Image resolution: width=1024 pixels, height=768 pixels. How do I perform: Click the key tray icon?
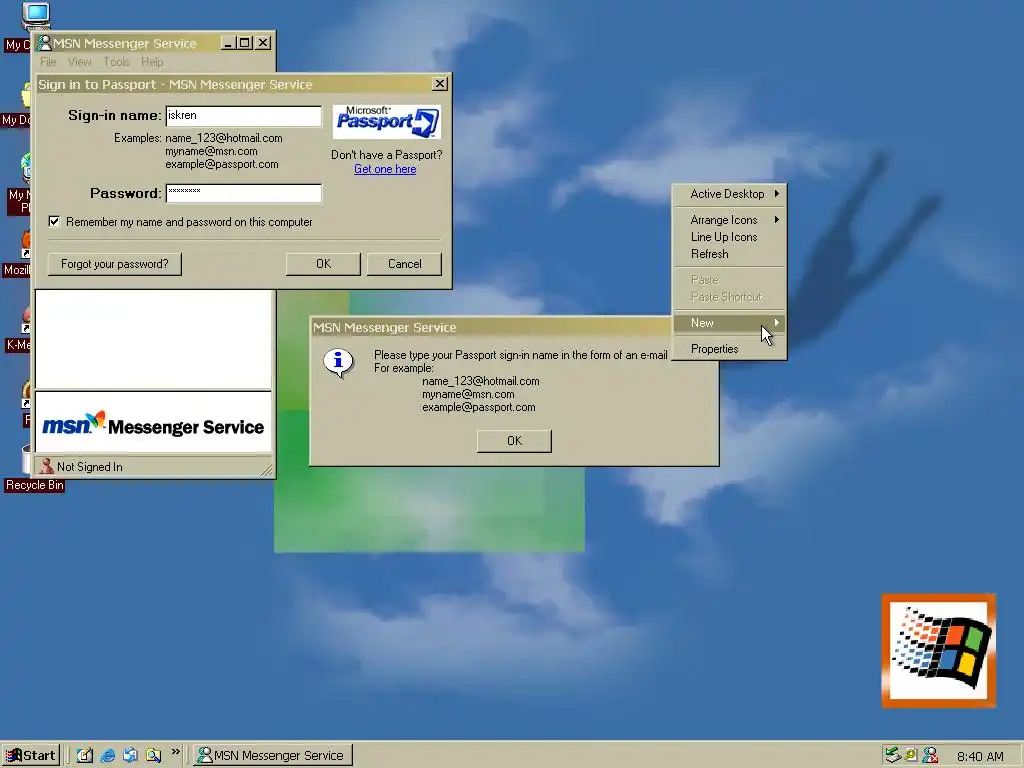tap(911, 755)
